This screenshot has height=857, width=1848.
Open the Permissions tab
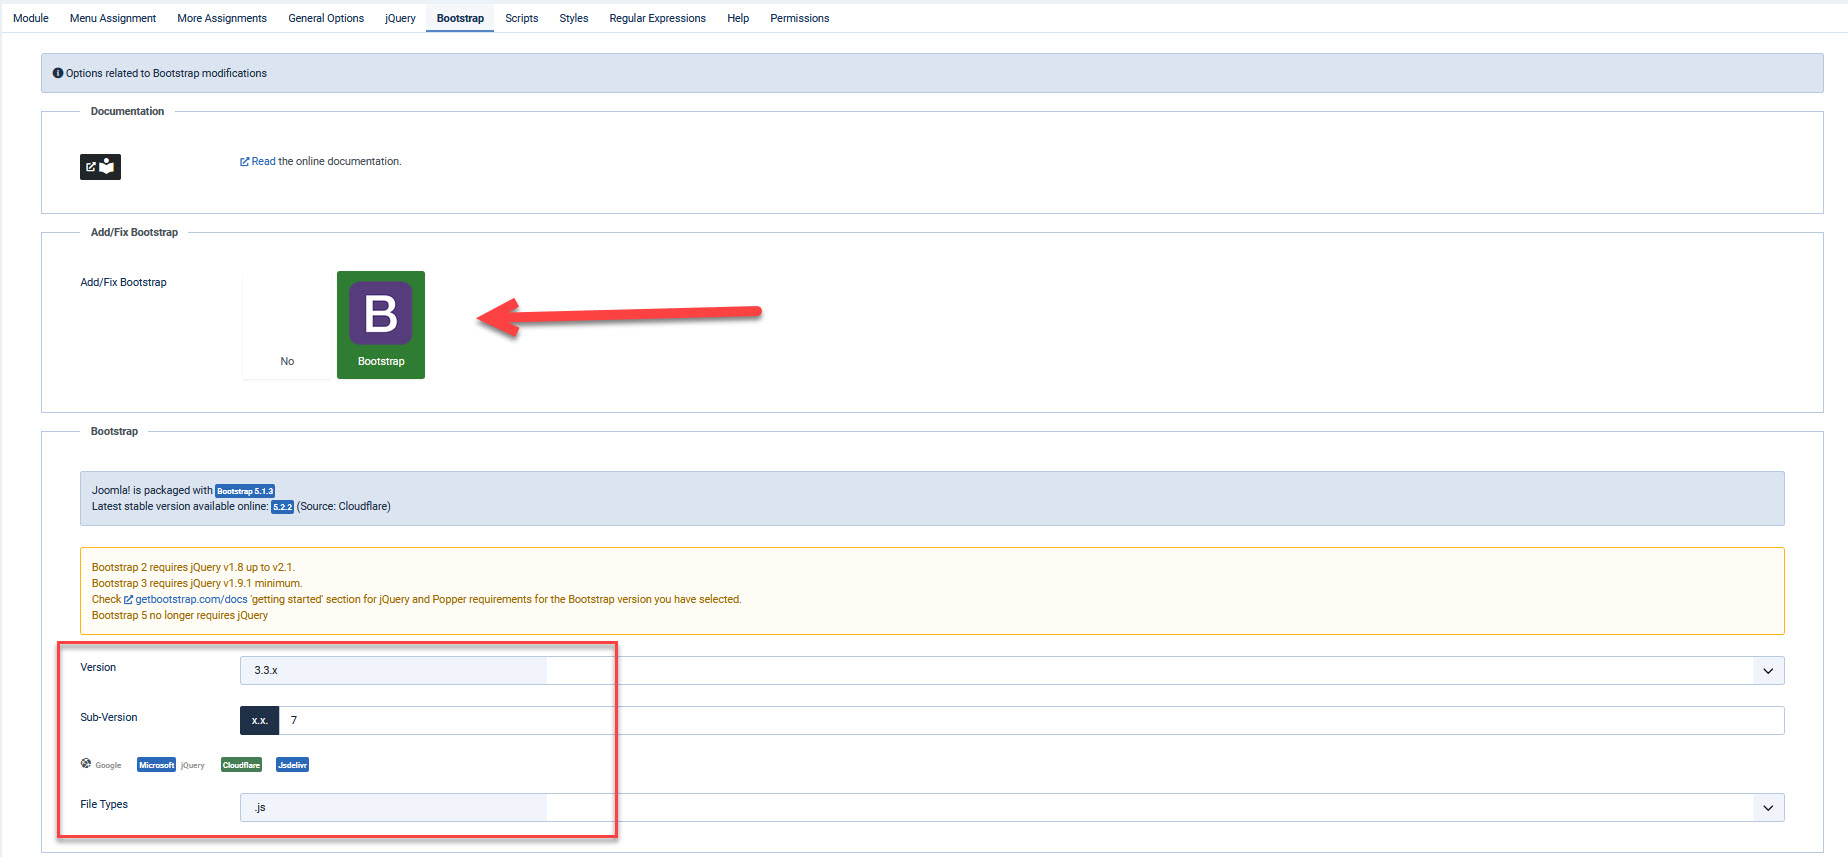[799, 18]
